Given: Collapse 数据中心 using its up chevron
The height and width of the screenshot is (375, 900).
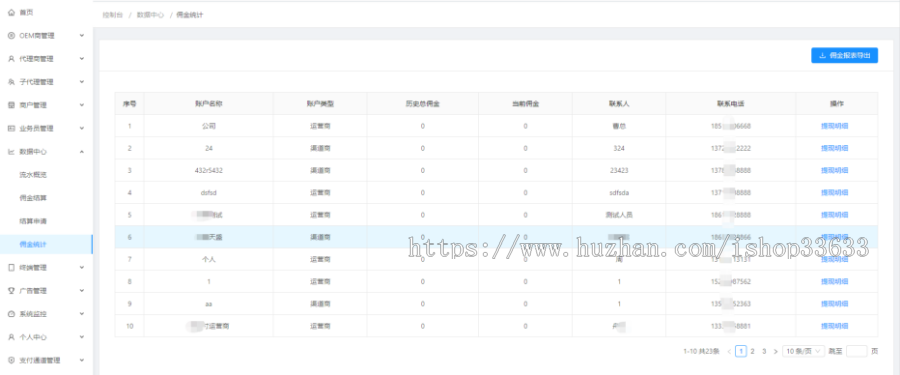Looking at the screenshot, I should tap(82, 152).
